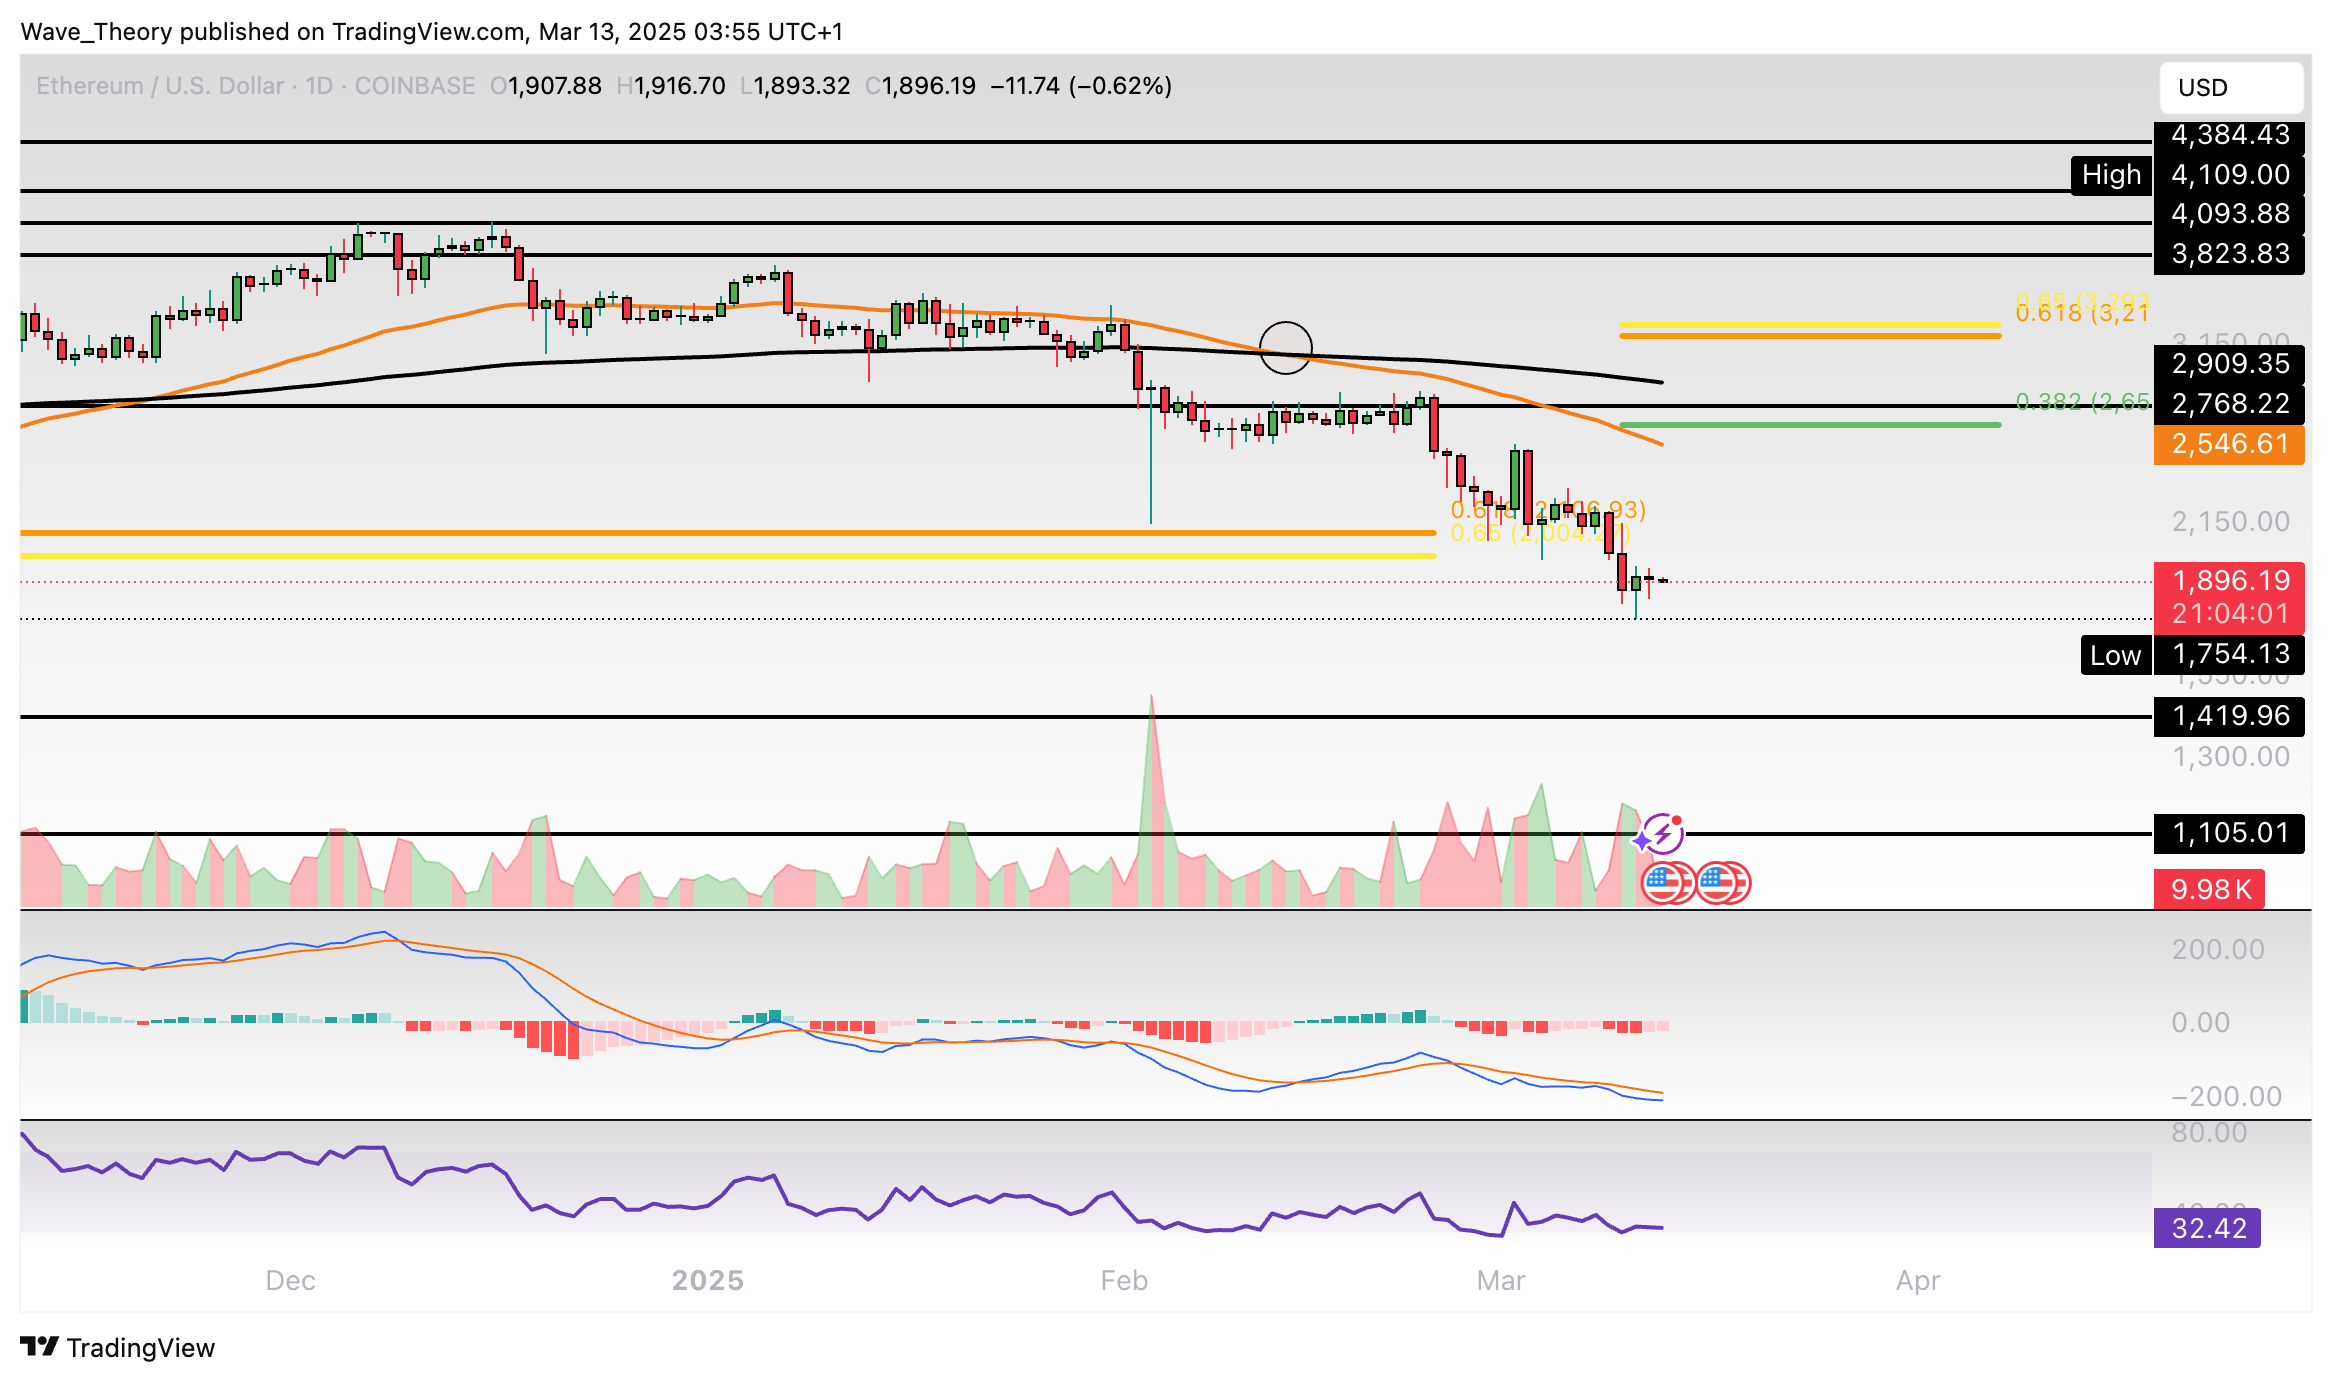Image resolution: width=2332 pixels, height=1382 pixels.
Task: Click the purple lightning latest-news icon
Action: coord(1662,832)
